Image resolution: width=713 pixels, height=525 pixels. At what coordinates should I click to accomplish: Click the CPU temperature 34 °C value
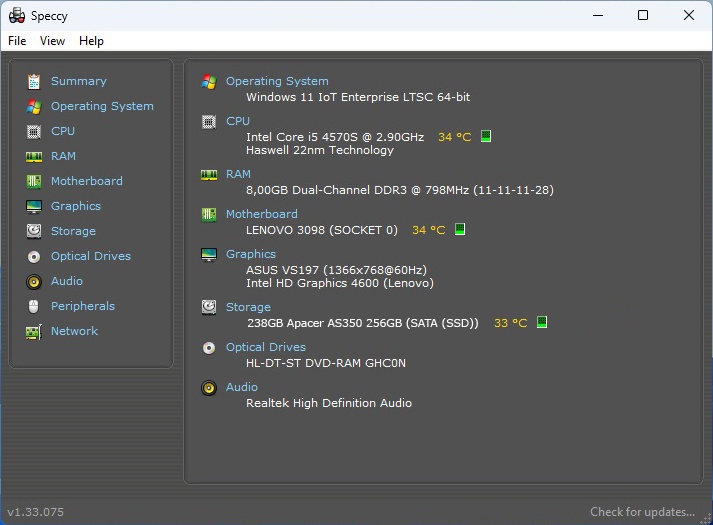click(x=455, y=137)
